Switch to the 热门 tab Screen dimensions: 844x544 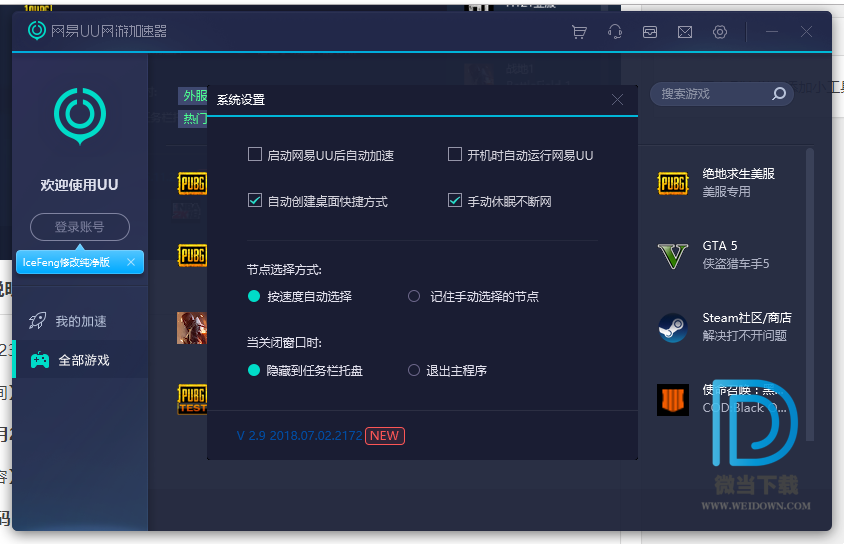tap(193, 118)
